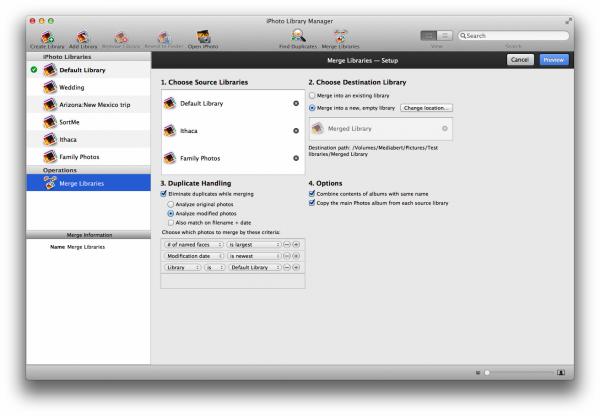The image size is (600, 416).
Task: Add a row after 'Modification date'
Action: 296,256
